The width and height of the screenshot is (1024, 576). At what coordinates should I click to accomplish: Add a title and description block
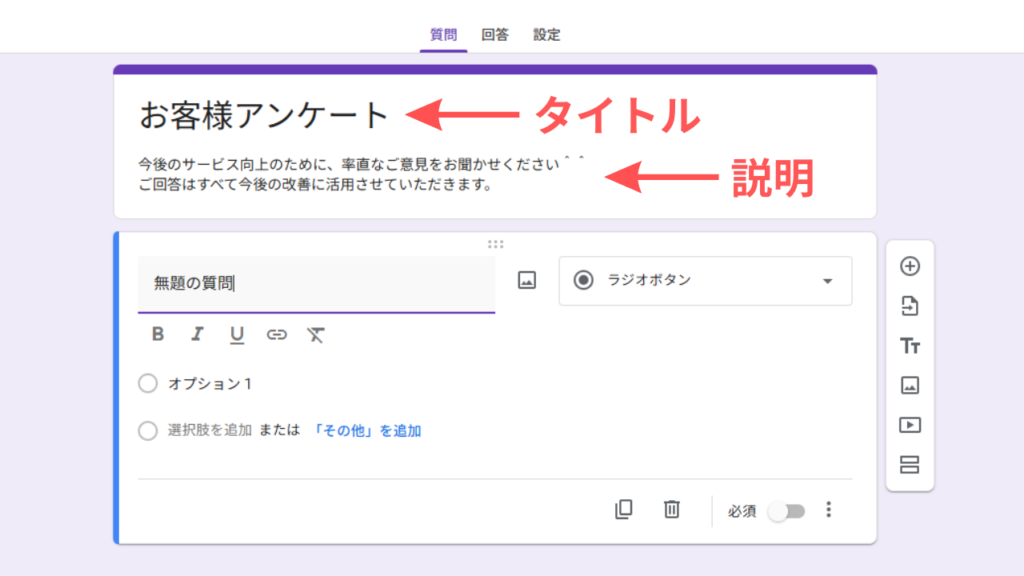pos(909,346)
